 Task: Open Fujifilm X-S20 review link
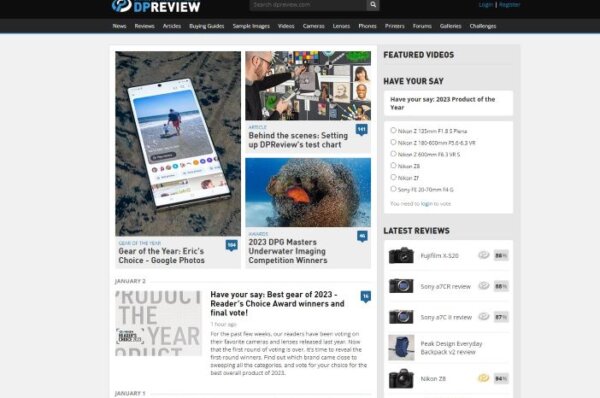click(439, 256)
